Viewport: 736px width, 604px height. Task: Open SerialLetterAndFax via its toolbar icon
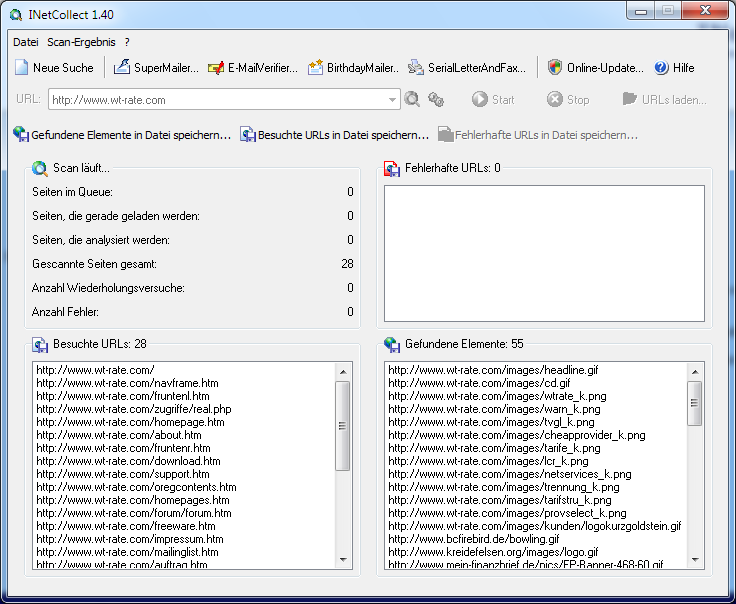pyautogui.click(x=415, y=68)
